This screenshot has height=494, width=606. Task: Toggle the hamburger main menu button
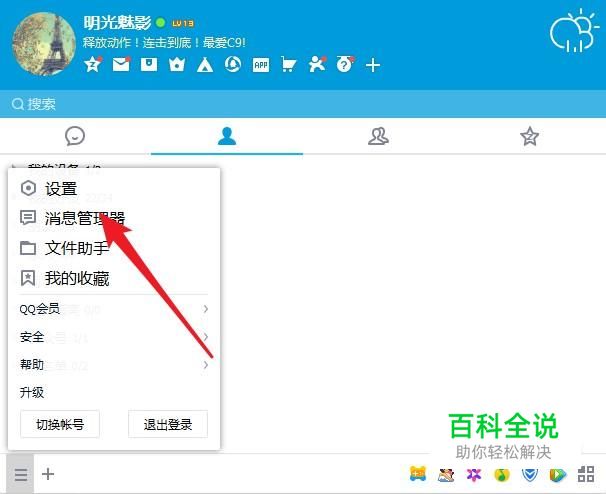click(20, 474)
